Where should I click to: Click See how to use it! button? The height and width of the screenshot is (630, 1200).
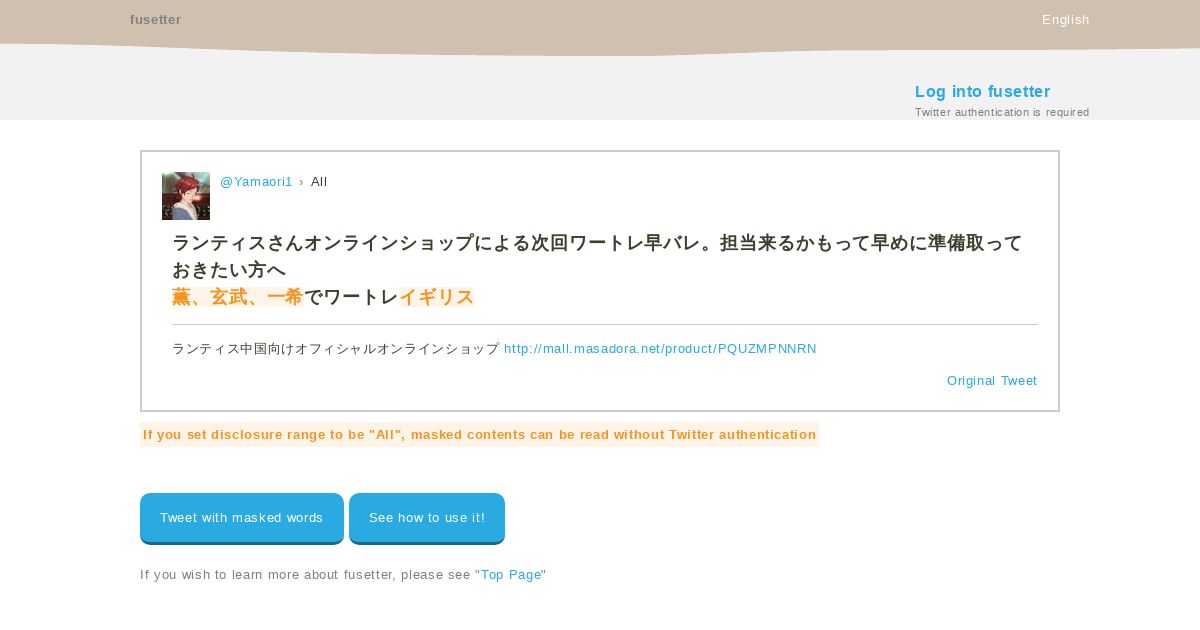[427, 518]
